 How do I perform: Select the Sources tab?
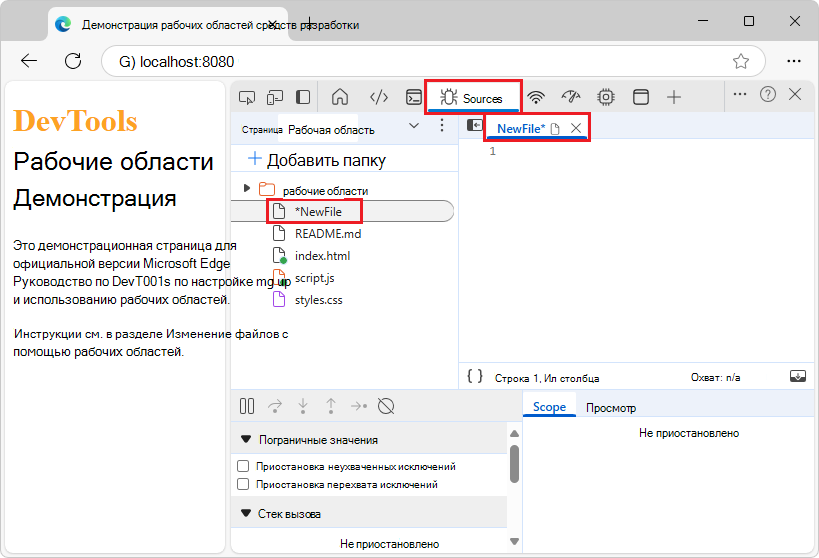pyautogui.click(x=472, y=98)
